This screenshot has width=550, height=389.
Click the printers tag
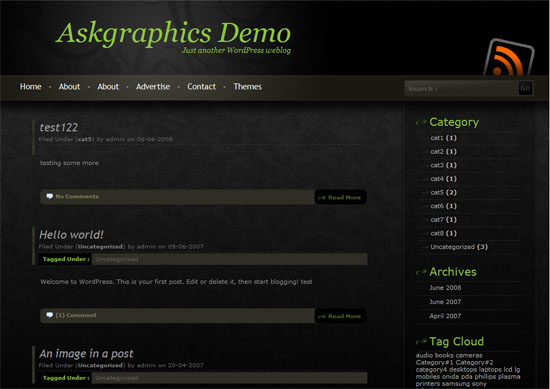coord(428,383)
